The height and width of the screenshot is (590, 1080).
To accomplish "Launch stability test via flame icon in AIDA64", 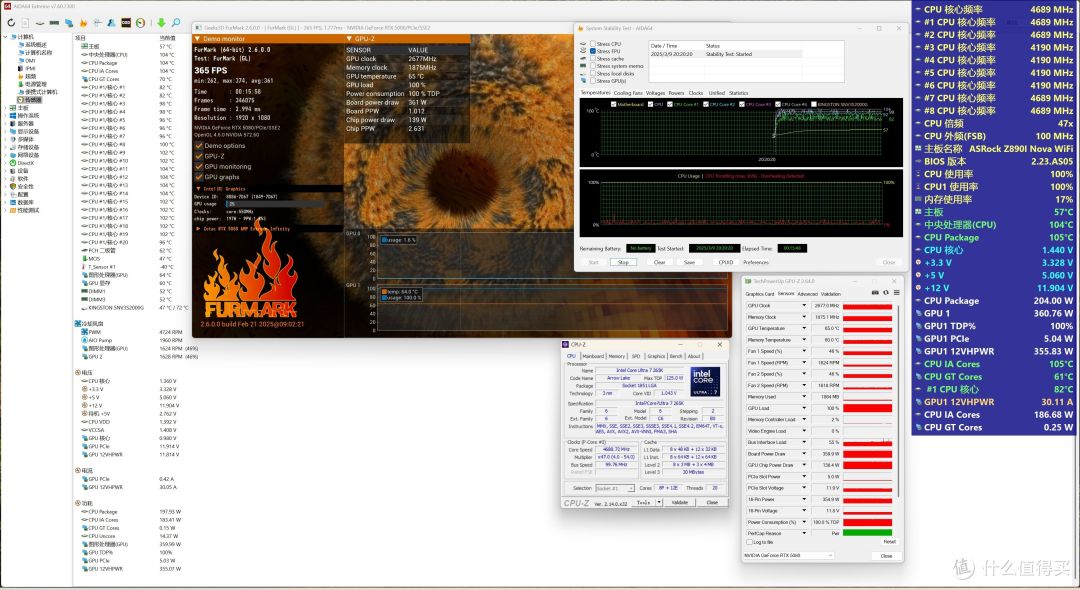I will tap(83, 23).
